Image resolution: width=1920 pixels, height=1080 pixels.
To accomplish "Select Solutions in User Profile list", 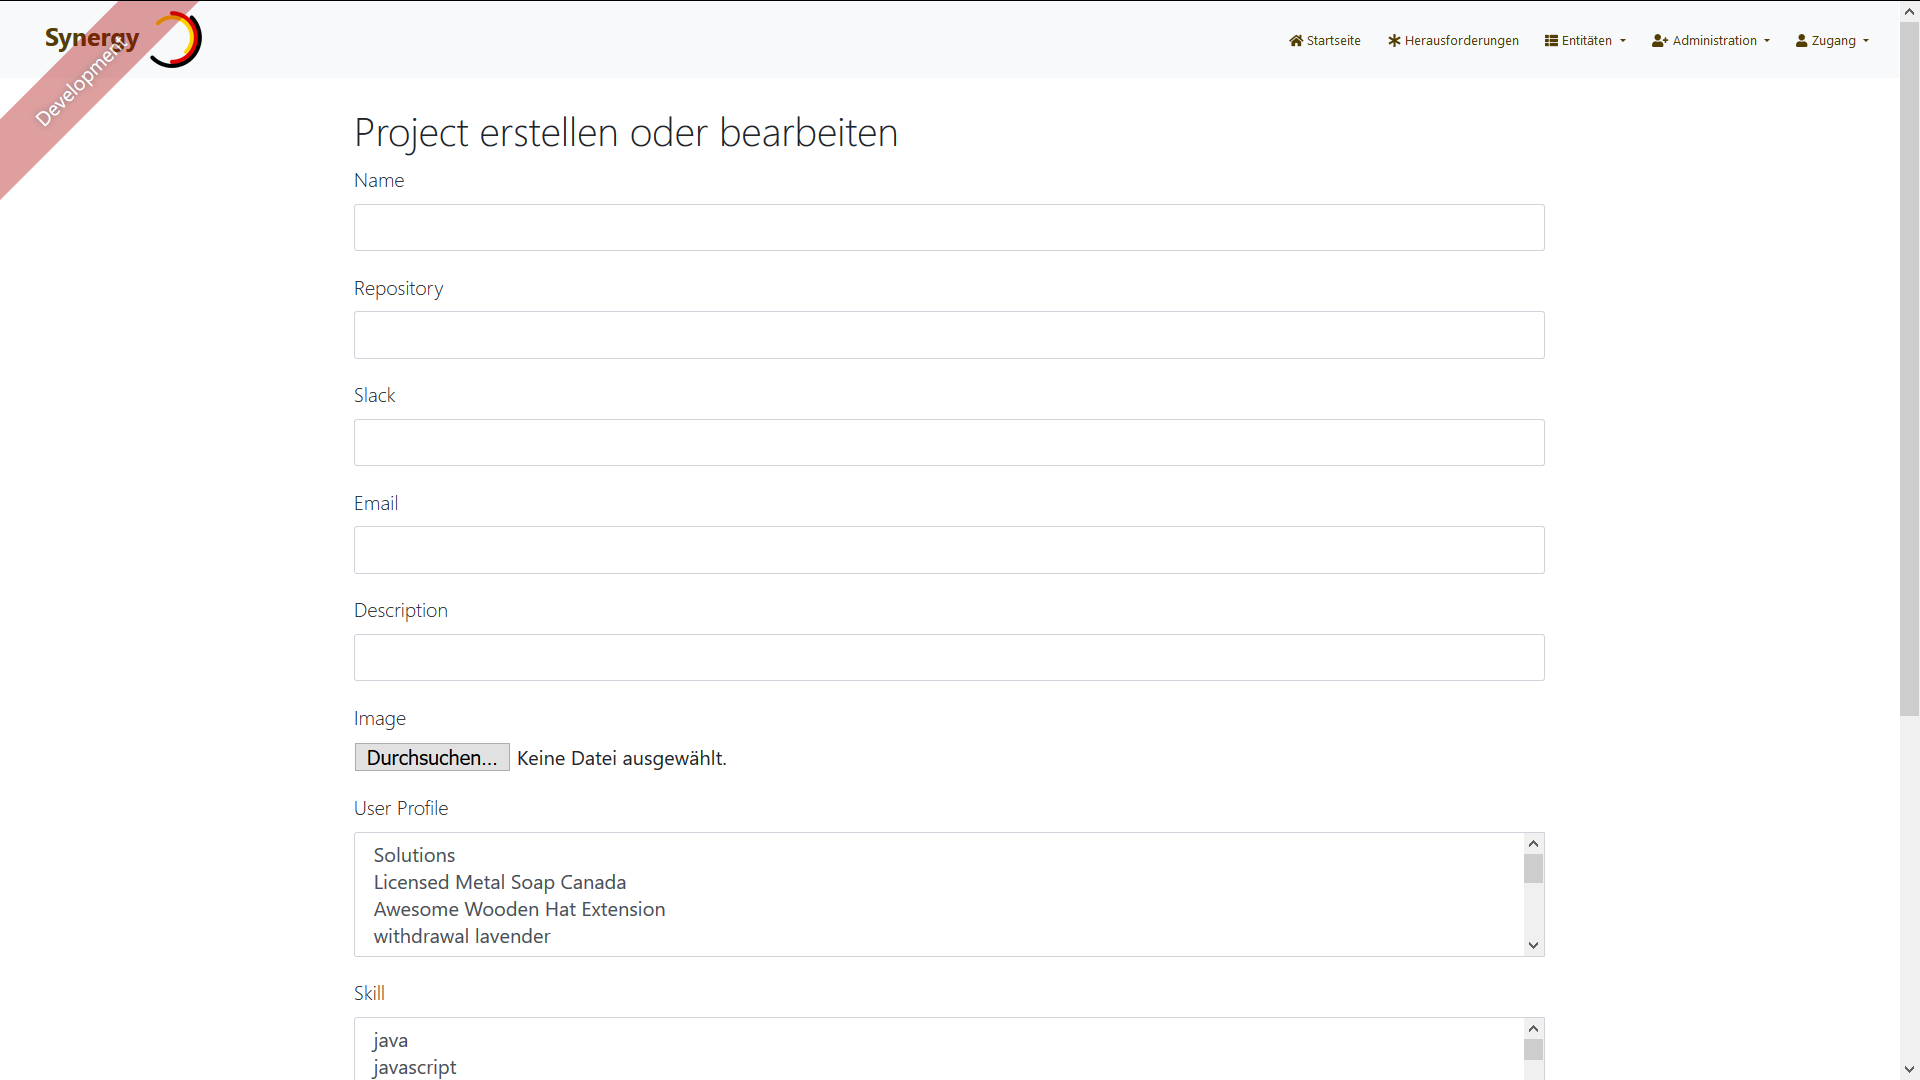I will tap(414, 855).
